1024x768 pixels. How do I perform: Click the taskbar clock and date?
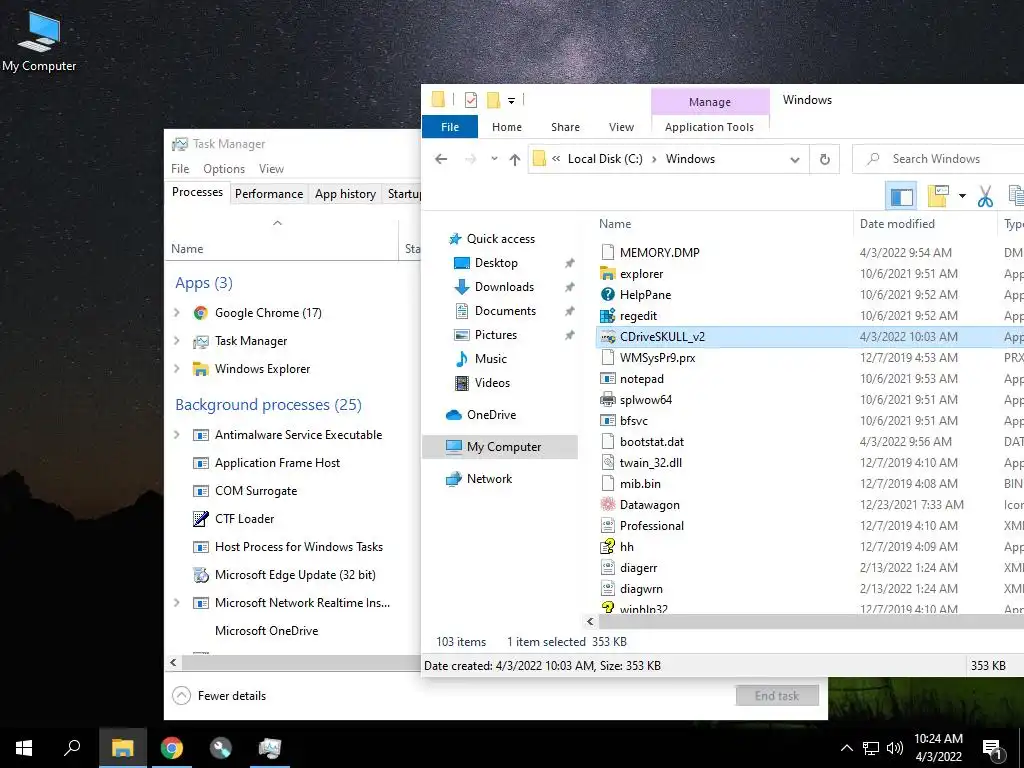[x=938, y=748]
